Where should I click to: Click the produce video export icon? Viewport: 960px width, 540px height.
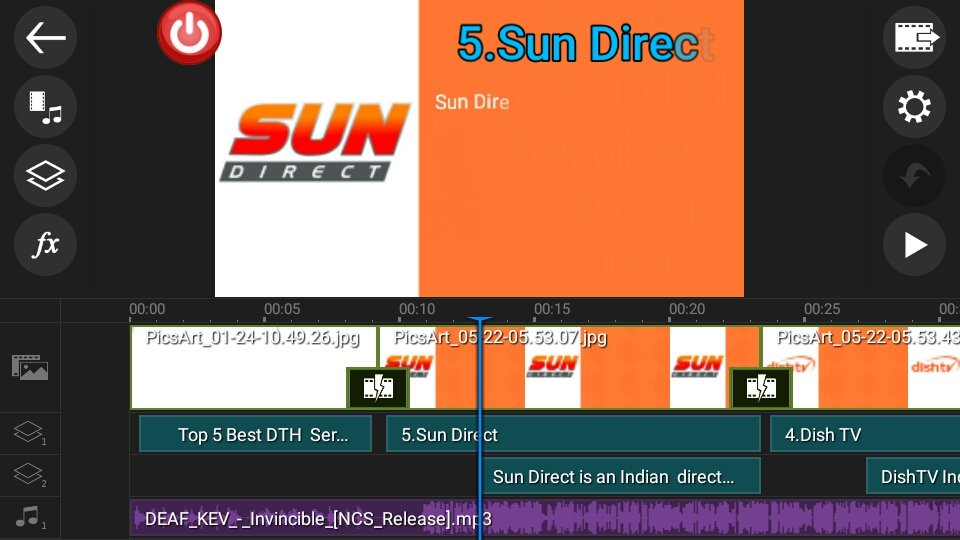(915, 38)
